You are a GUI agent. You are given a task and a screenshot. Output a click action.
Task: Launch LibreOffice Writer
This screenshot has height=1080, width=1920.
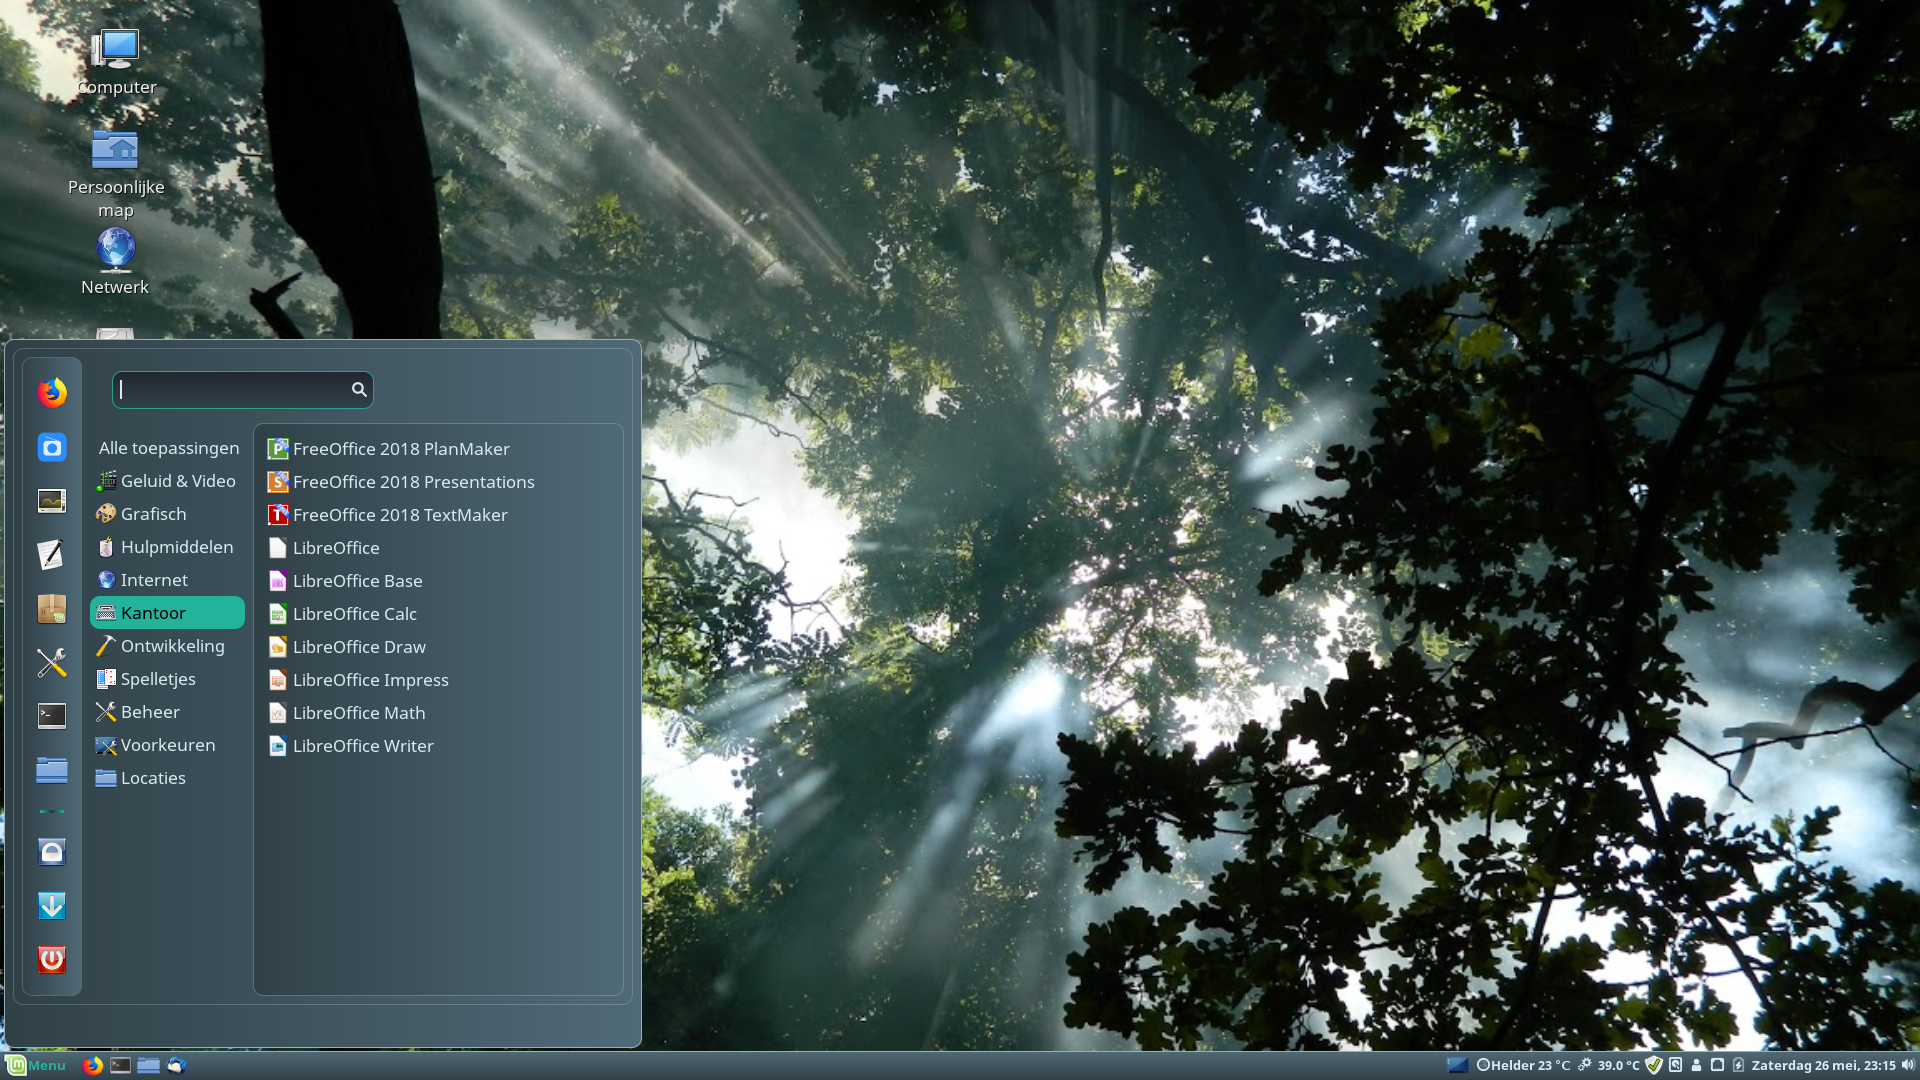click(438, 746)
